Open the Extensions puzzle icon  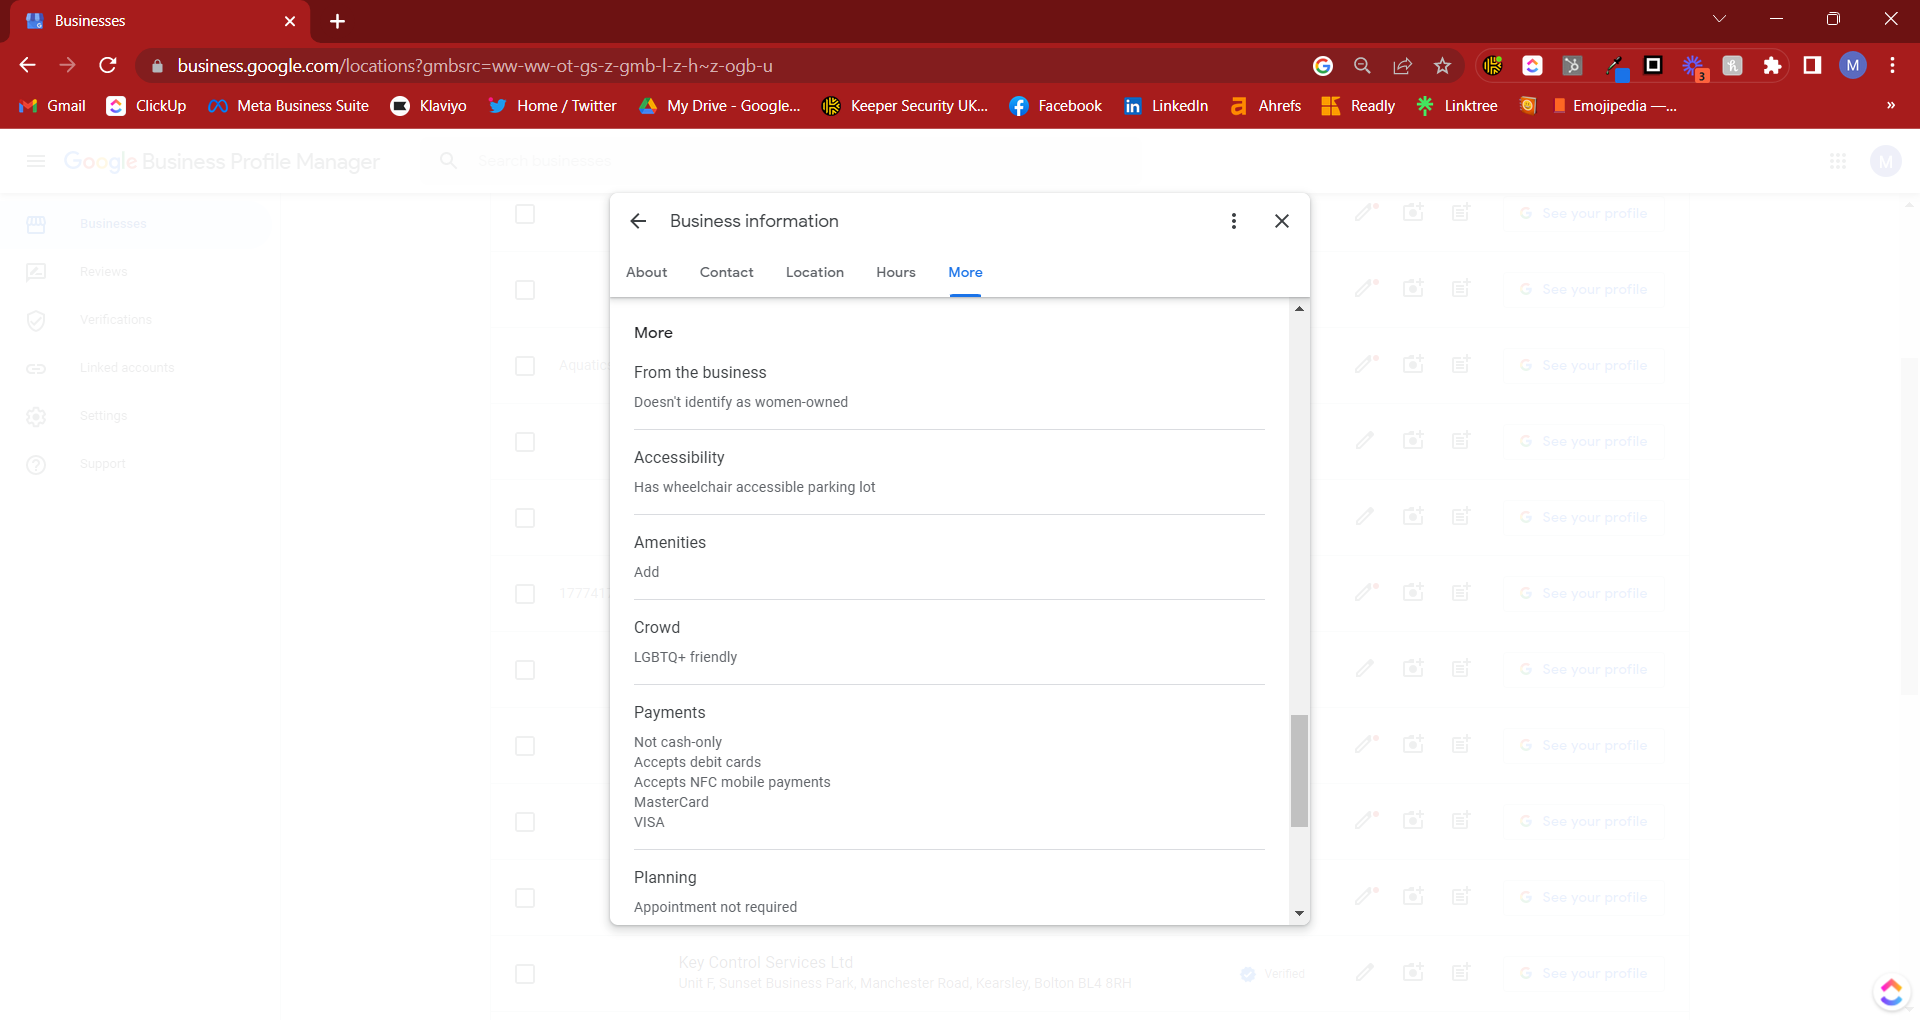click(x=1772, y=66)
